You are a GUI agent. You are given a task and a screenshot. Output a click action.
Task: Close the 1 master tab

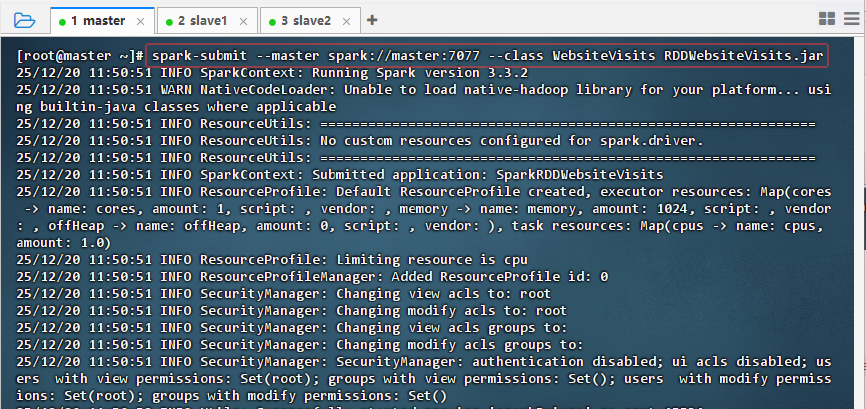140,22
